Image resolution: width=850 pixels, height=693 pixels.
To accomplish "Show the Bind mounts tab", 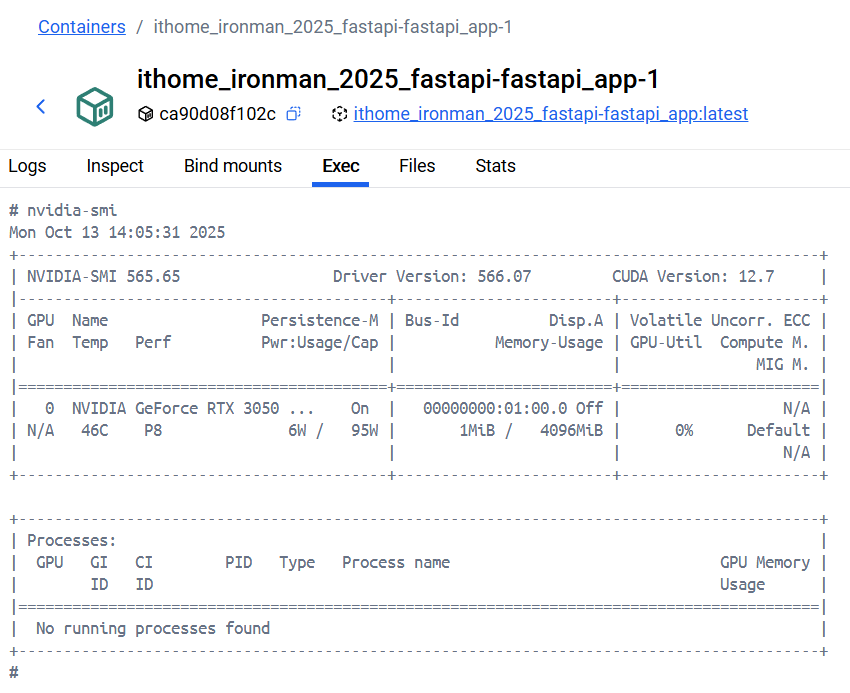I will [x=233, y=166].
